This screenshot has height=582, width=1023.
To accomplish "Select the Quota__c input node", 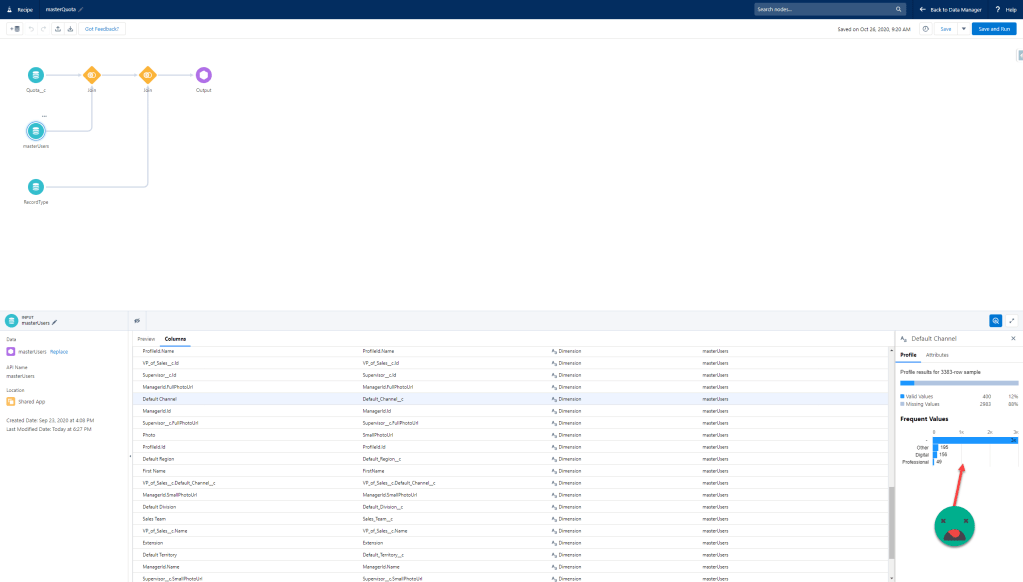I will pyautogui.click(x=36, y=75).
